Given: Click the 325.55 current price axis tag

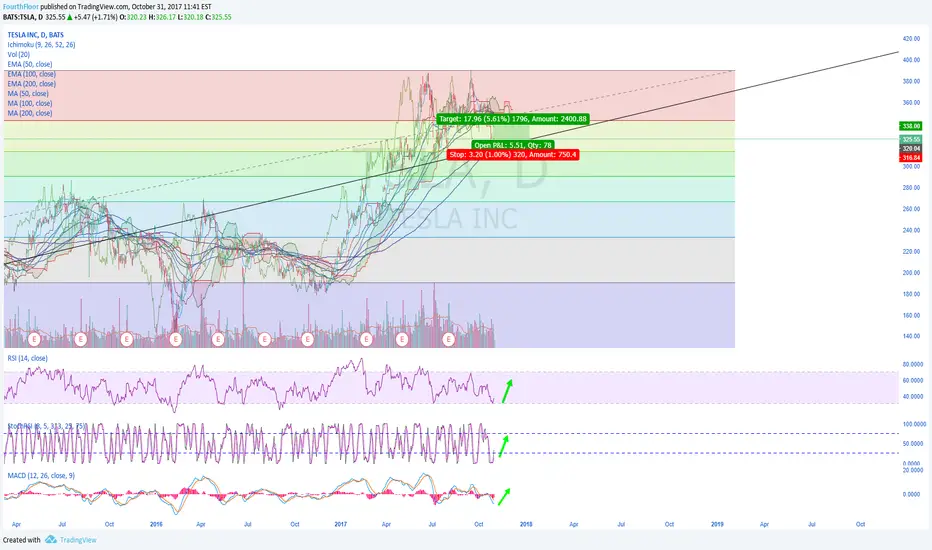Looking at the screenshot, I should coord(911,139).
